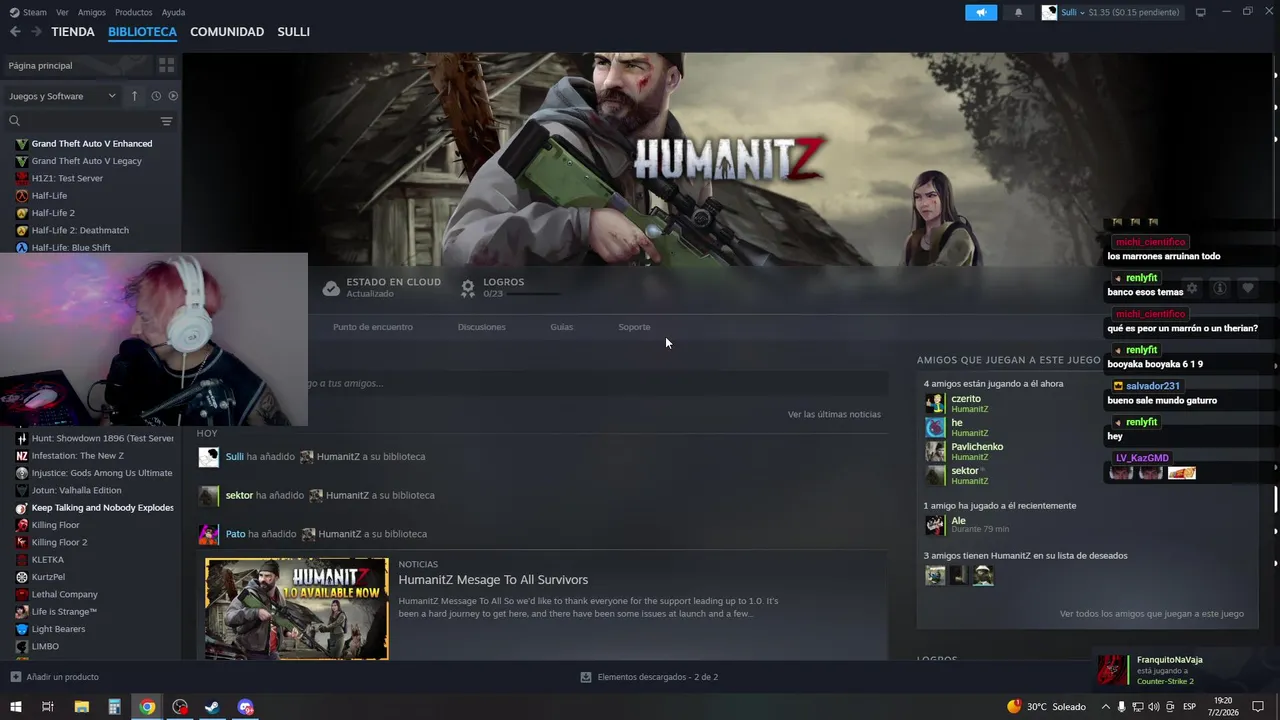The height and width of the screenshot is (720, 1280).
Task: Open HumanitZ 1.0 Available Now news thumbnail
Action: coord(297,609)
